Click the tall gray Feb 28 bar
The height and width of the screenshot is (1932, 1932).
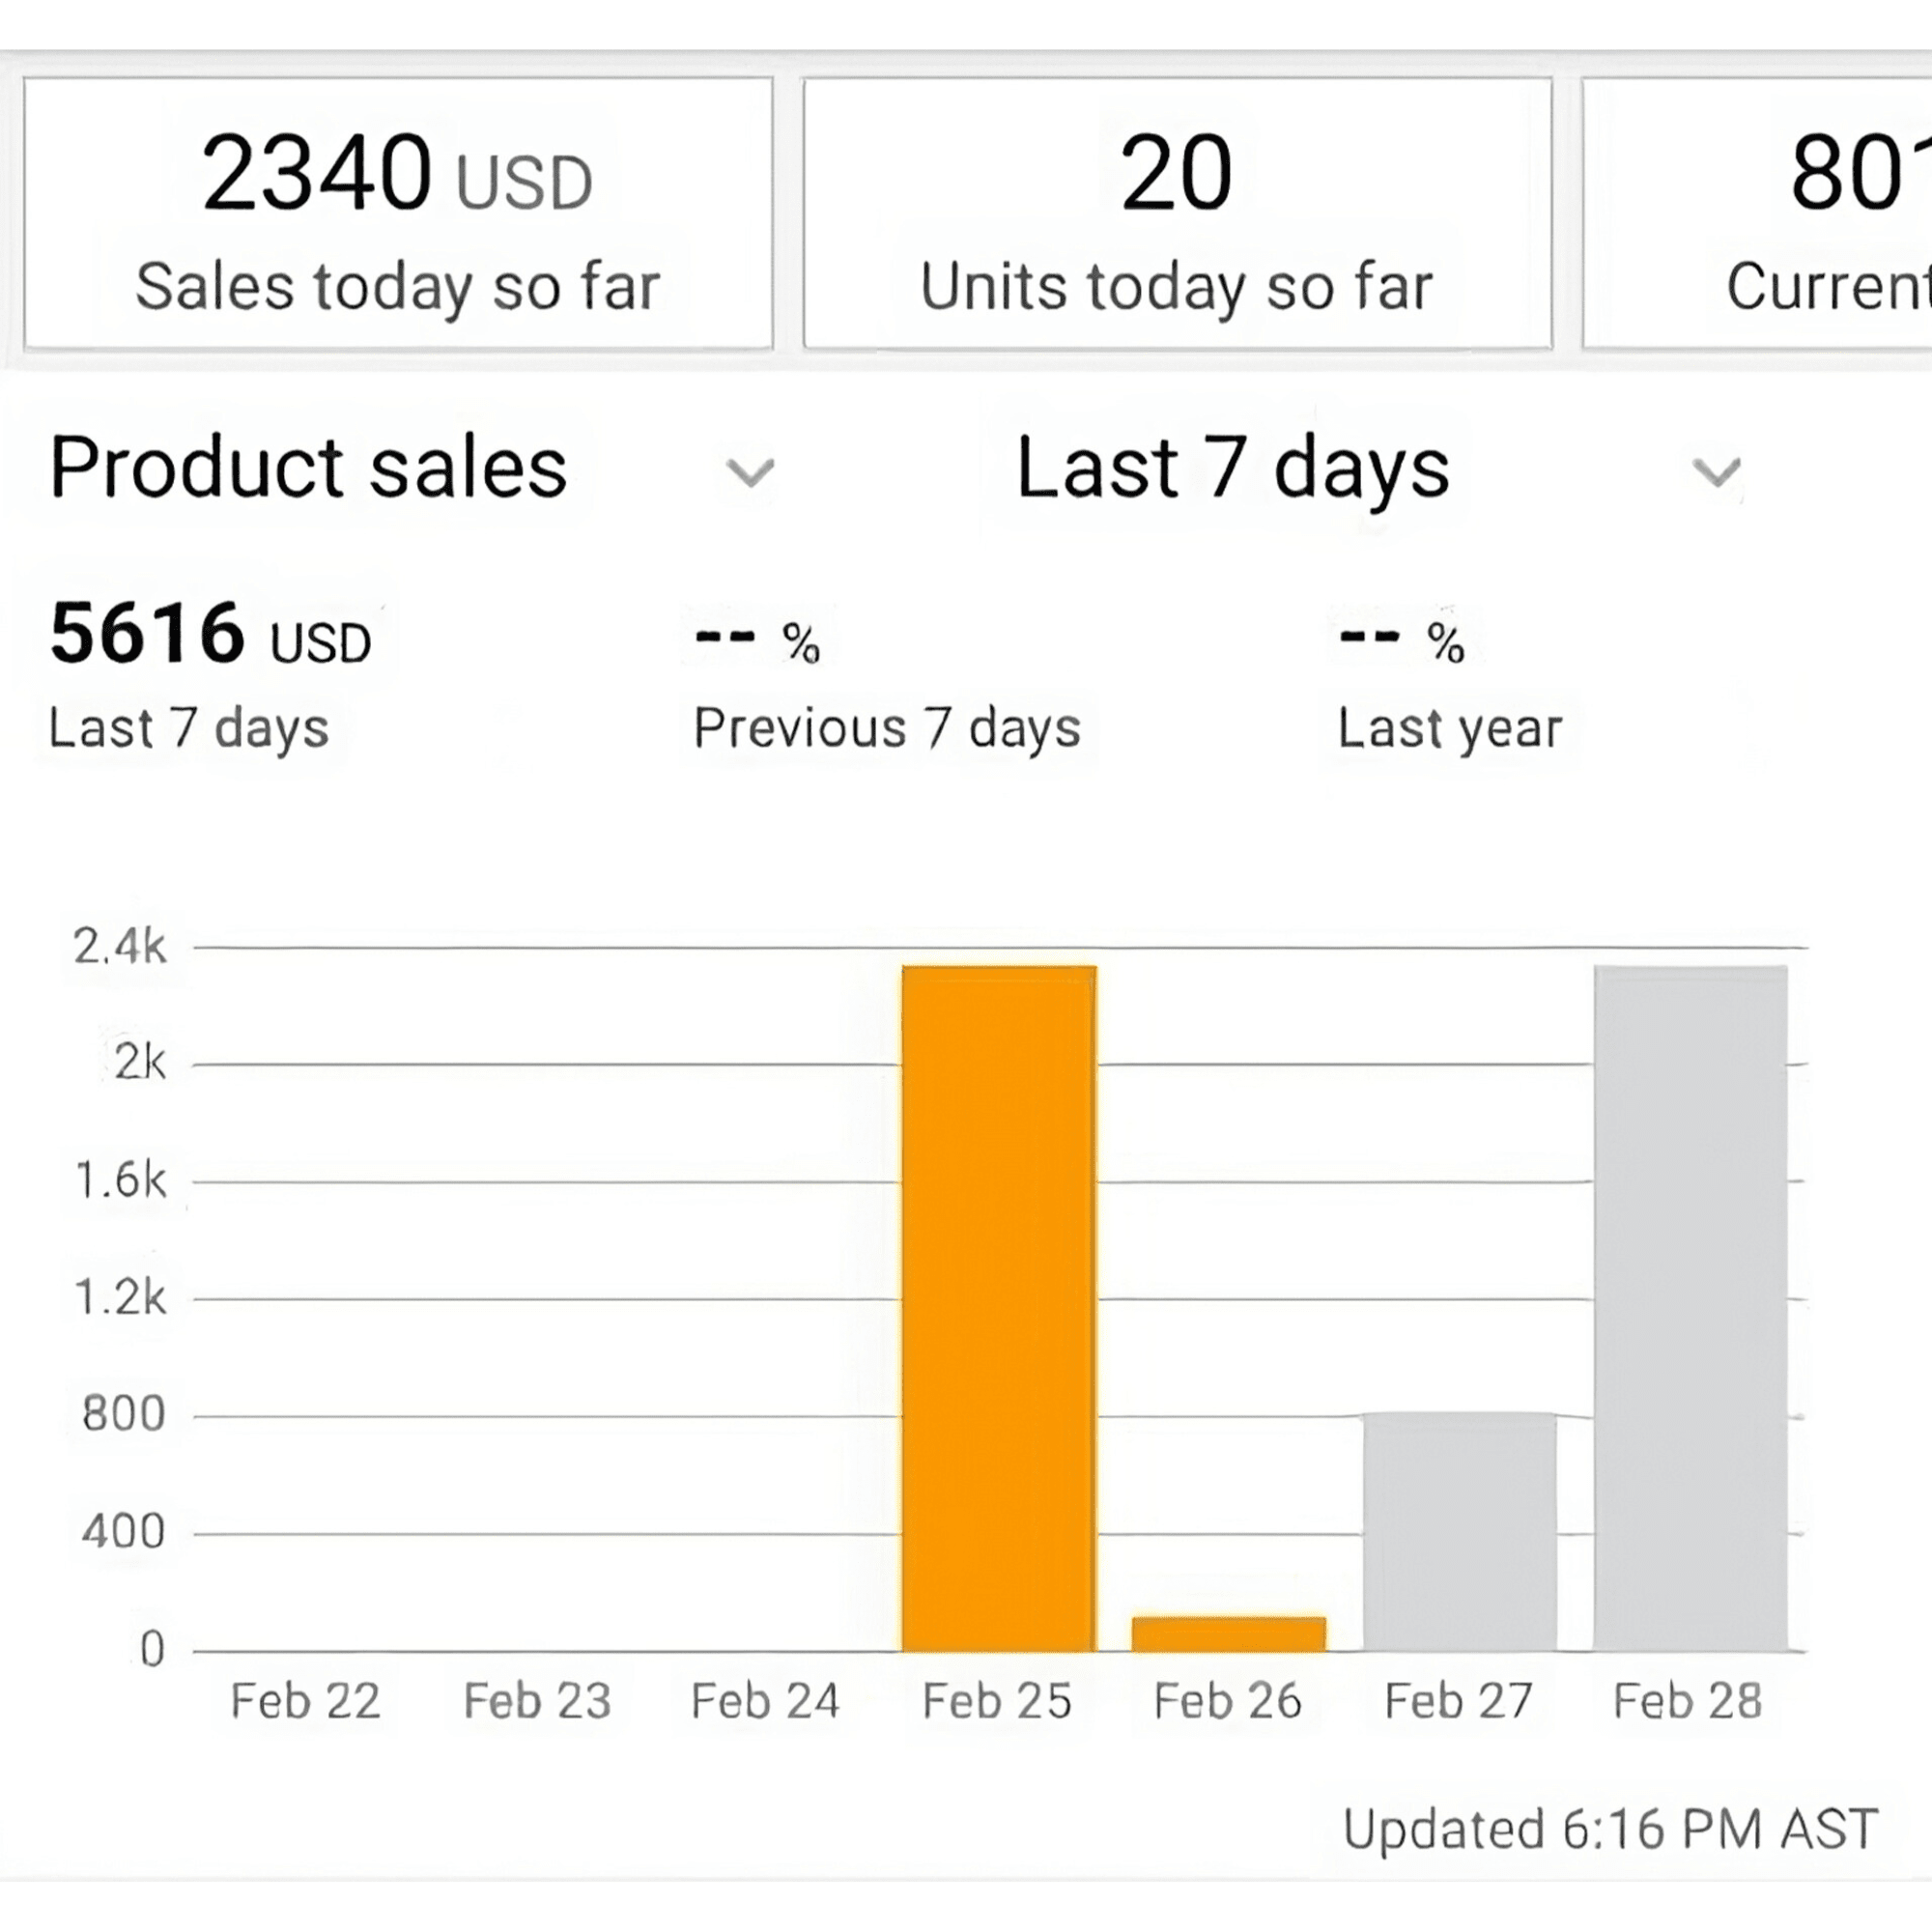(x=1690, y=1308)
